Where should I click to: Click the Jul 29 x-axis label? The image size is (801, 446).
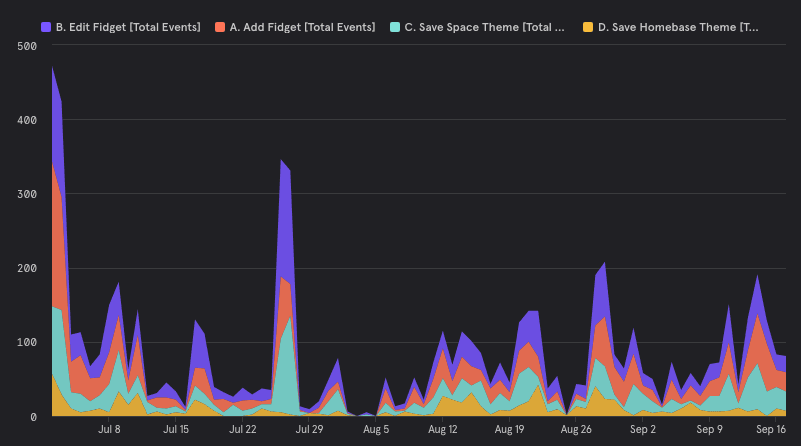[x=309, y=429]
